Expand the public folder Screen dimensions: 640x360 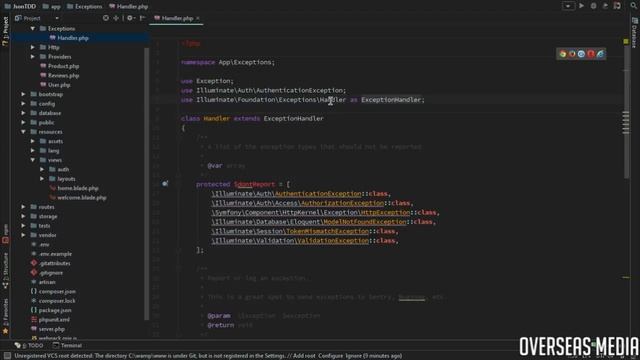23,122
